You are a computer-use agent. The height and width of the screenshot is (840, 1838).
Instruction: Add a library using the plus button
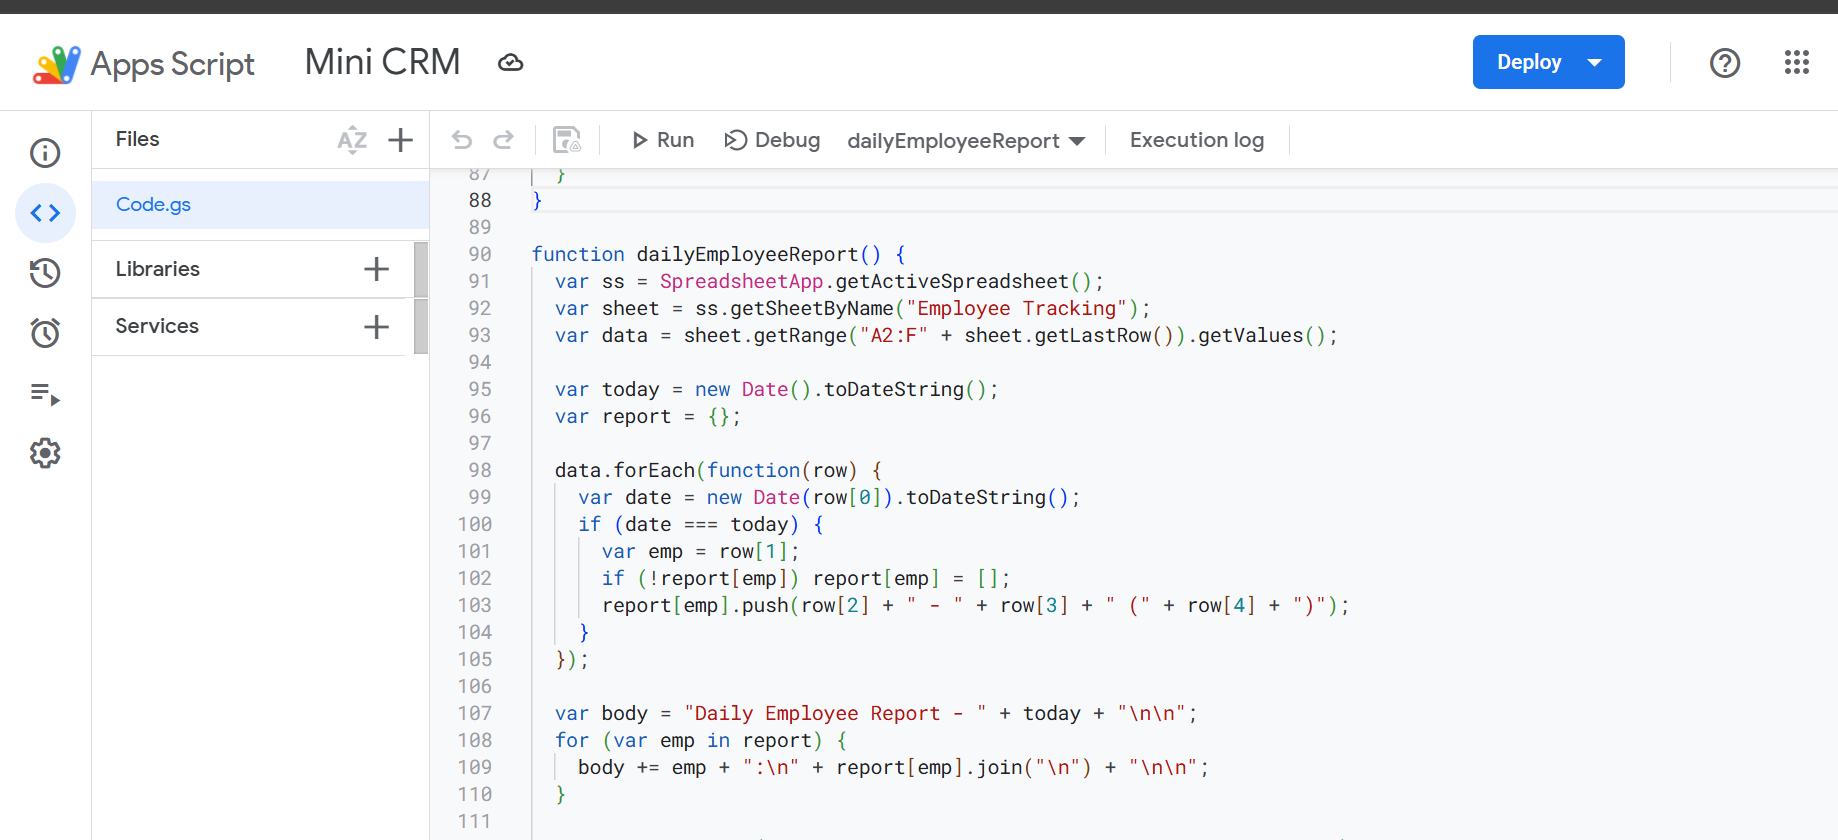point(376,269)
